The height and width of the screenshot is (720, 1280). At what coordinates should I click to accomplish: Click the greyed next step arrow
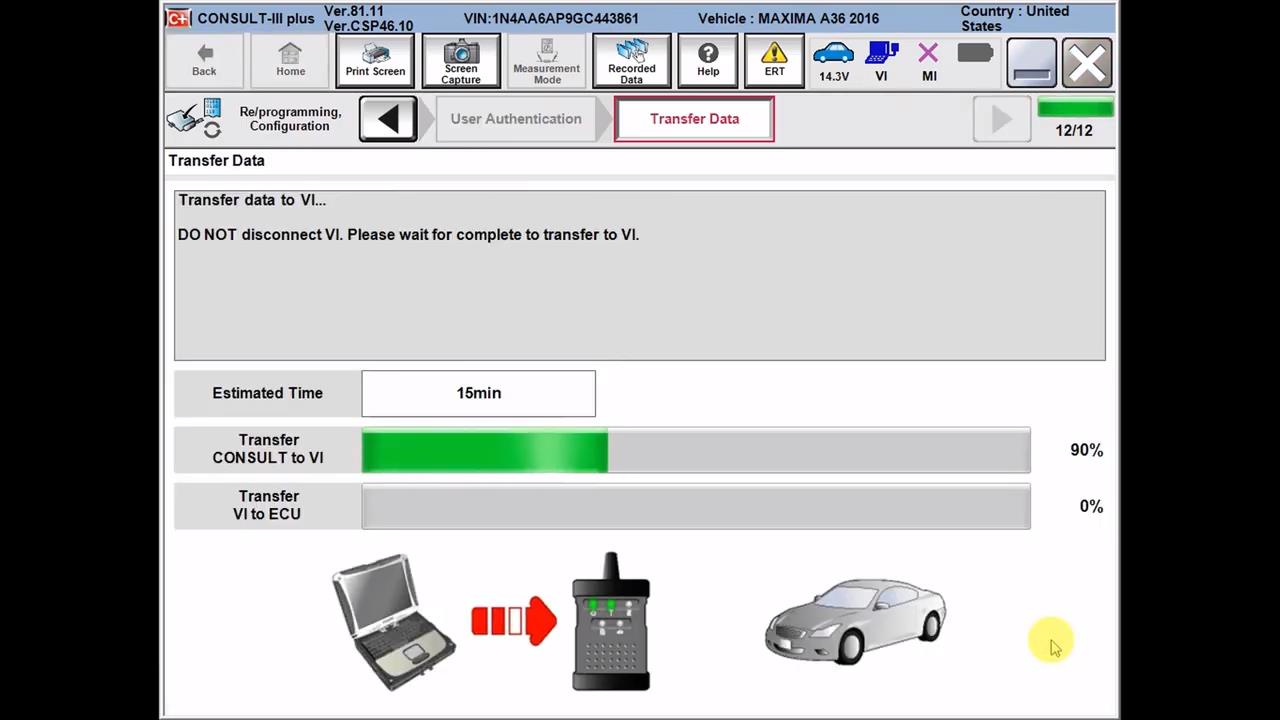point(1002,119)
